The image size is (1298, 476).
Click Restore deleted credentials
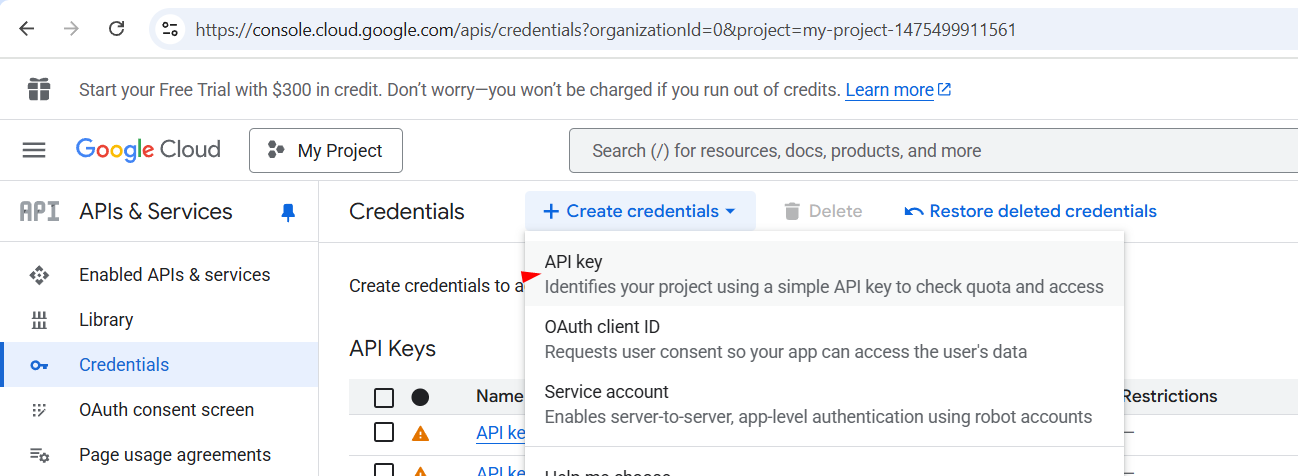[x=1030, y=211]
